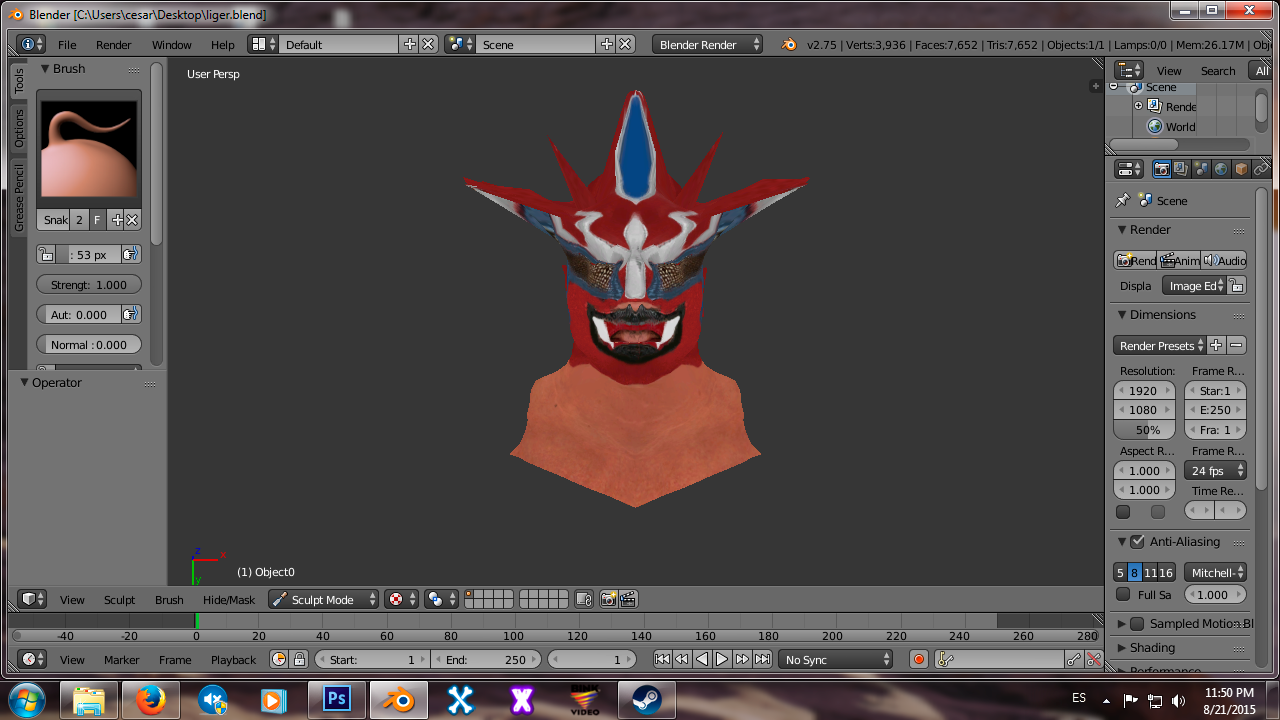
Task: Delete the Default screen layout
Action: [x=428, y=44]
